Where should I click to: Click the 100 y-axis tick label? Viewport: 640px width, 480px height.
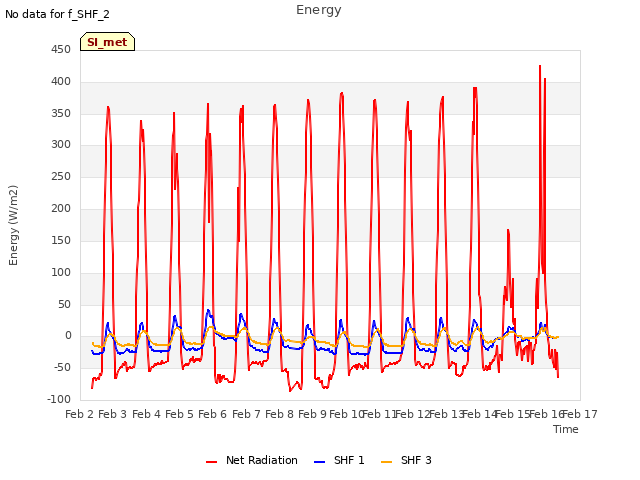[x=61, y=272]
